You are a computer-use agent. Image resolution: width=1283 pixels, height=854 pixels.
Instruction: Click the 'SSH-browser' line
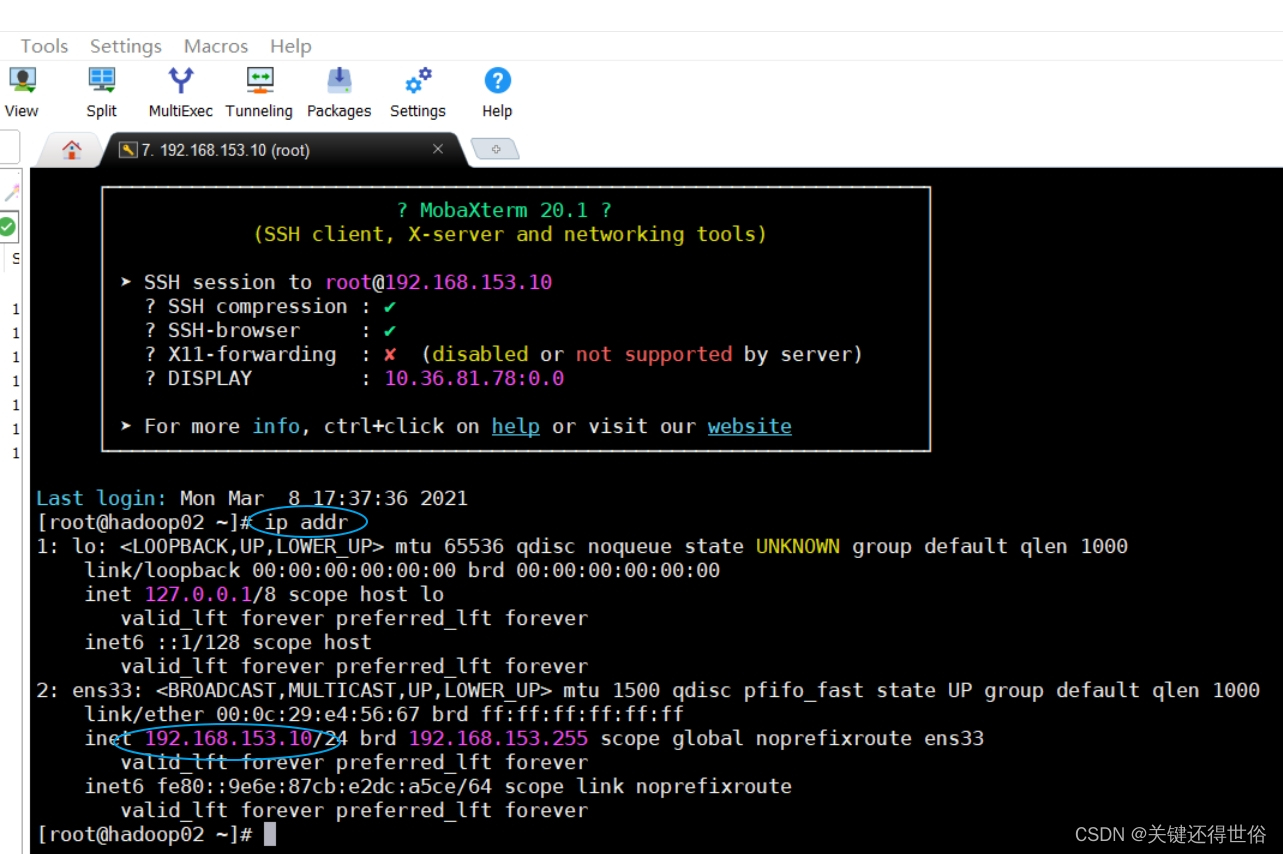tap(270, 330)
